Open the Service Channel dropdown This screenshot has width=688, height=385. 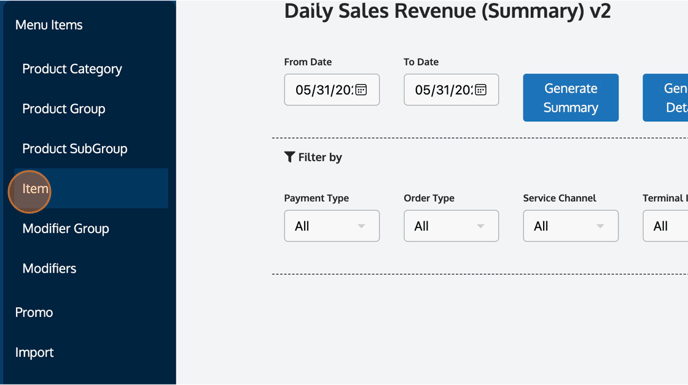click(x=571, y=226)
